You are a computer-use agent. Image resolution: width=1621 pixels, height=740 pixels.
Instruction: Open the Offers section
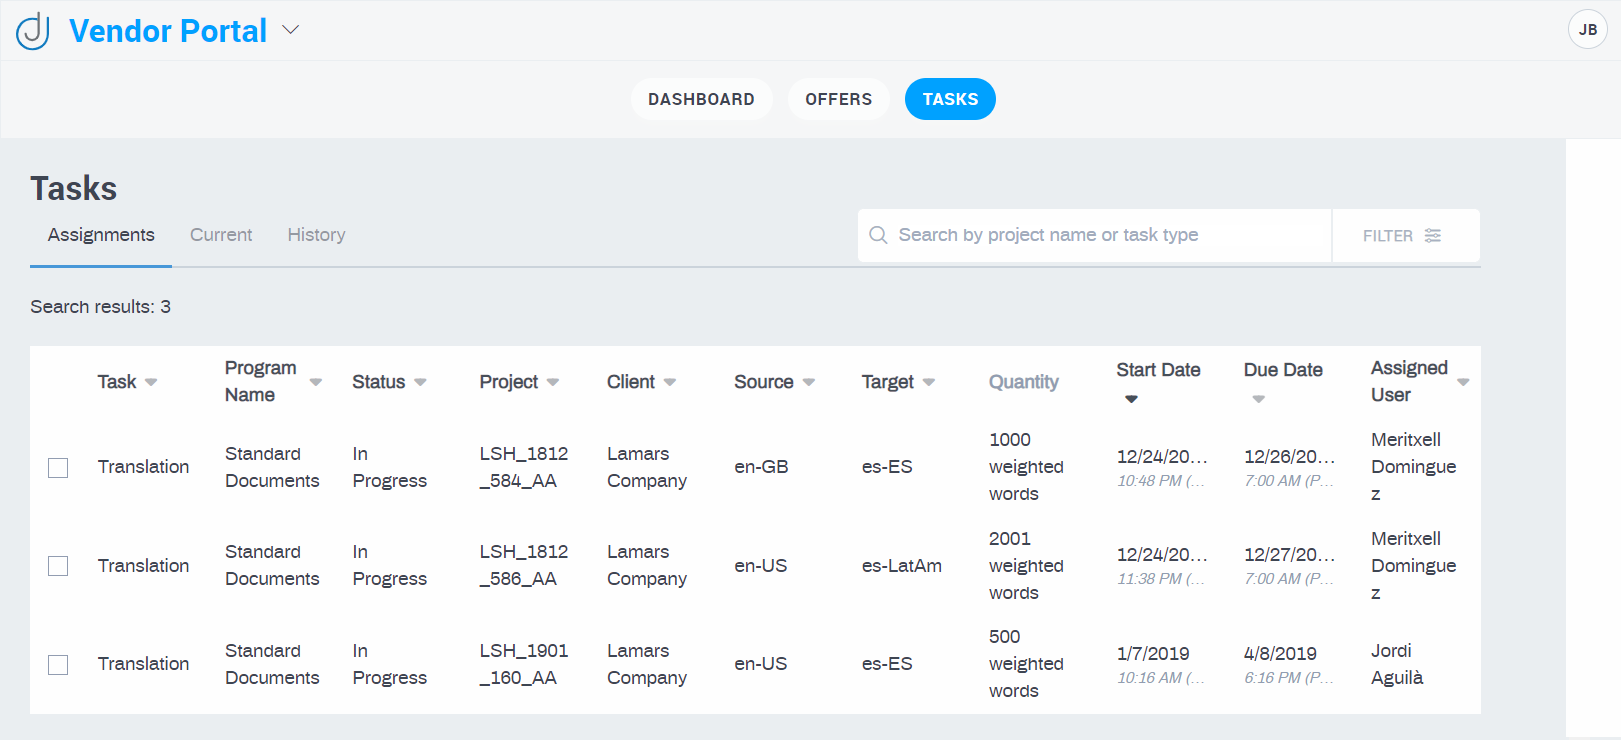click(838, 99)
